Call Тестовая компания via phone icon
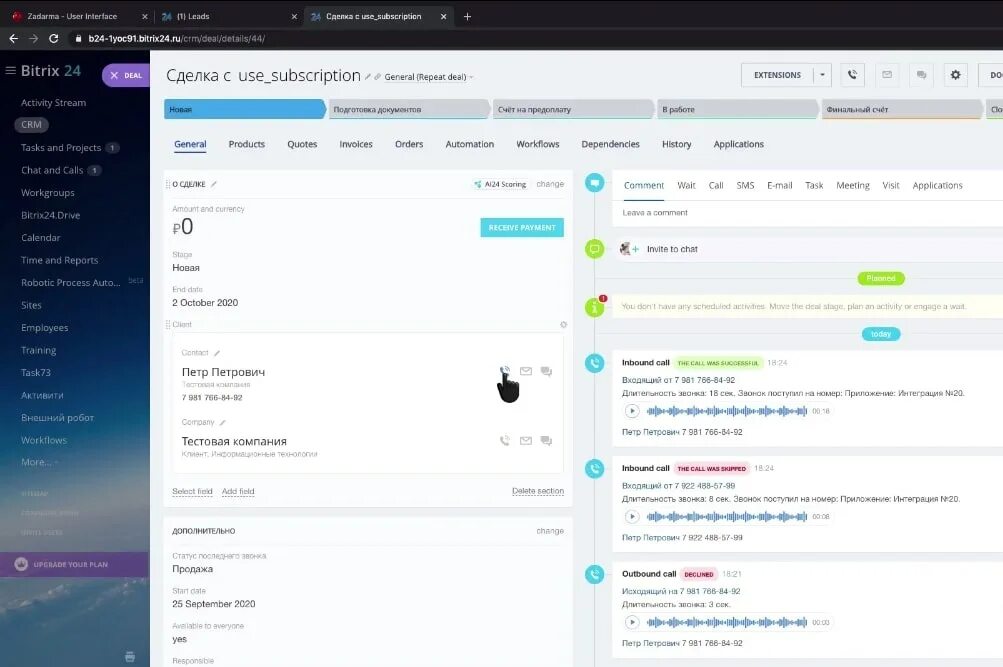 pyautogui.click(x=505, y=441)
